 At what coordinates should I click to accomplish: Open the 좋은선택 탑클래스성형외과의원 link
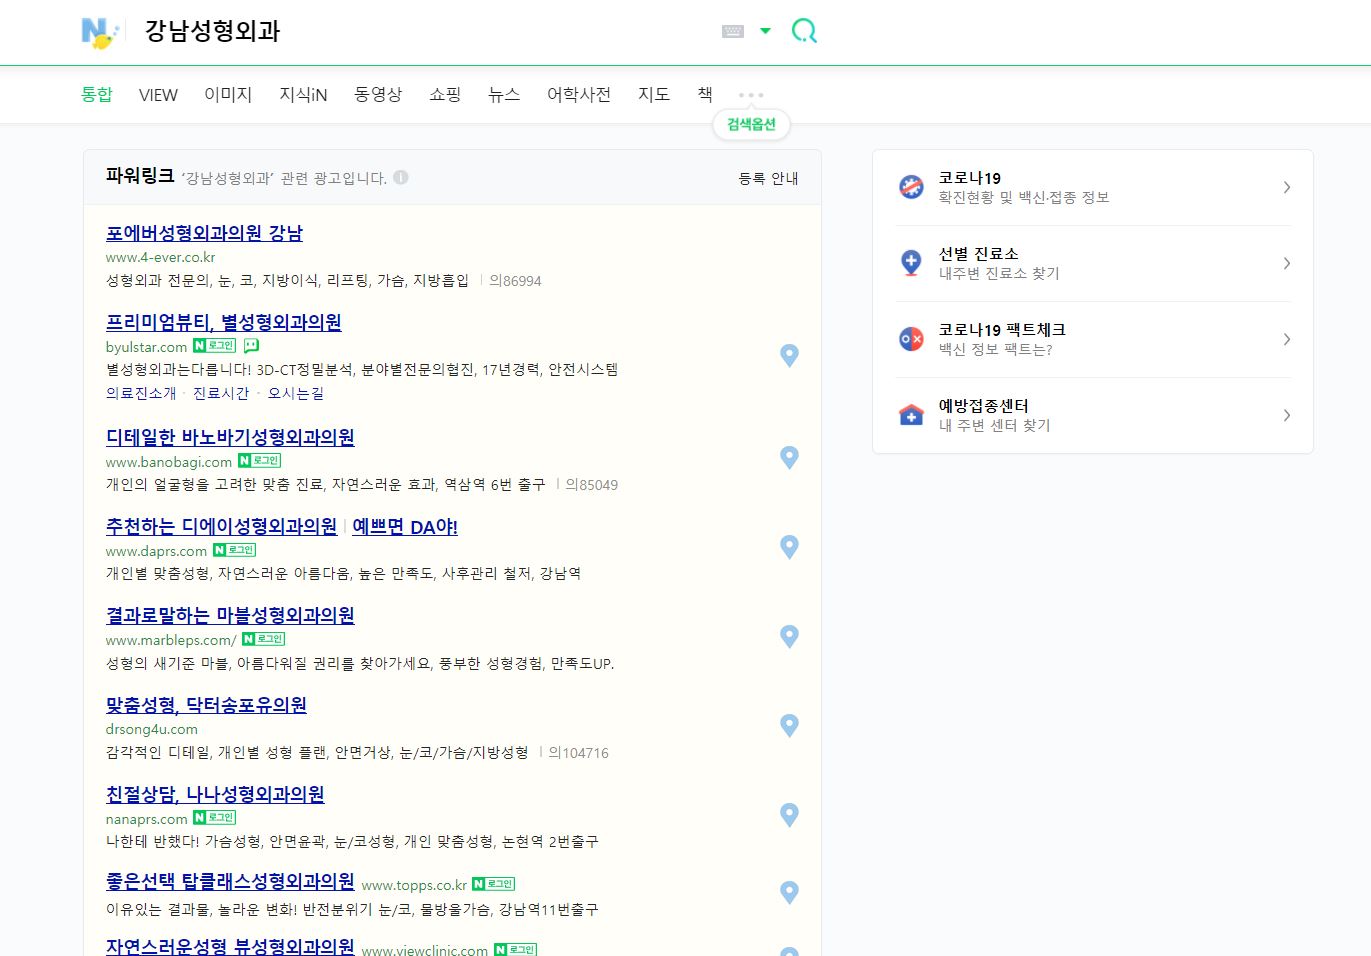point(230,881)
